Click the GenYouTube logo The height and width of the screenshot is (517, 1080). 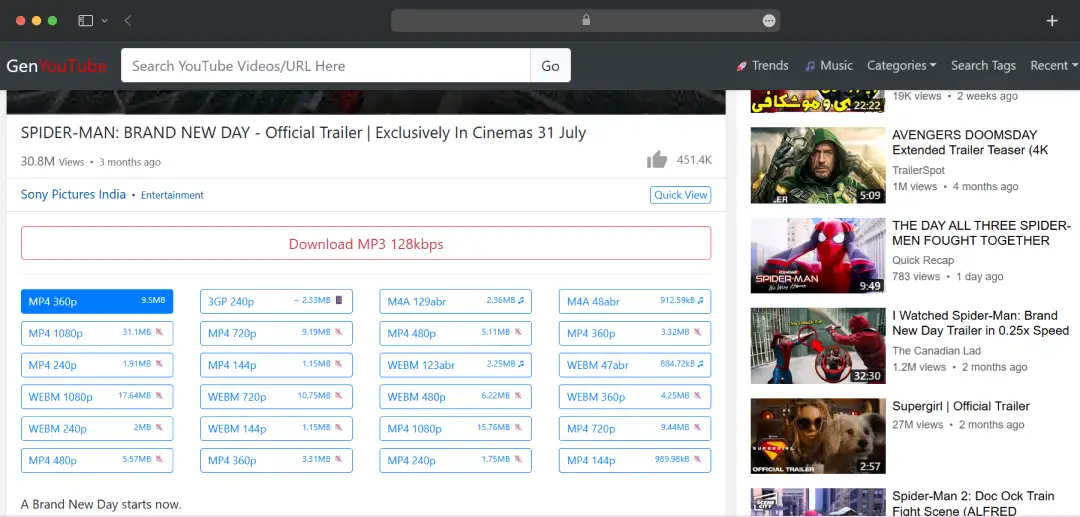(x=56, y=66)
